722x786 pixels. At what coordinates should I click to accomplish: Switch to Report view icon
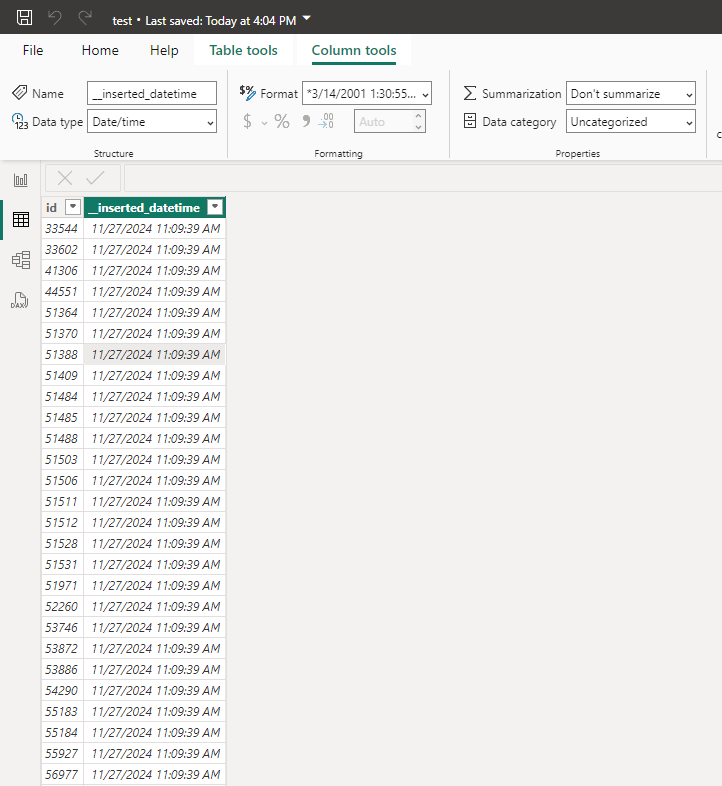point(21,180)
